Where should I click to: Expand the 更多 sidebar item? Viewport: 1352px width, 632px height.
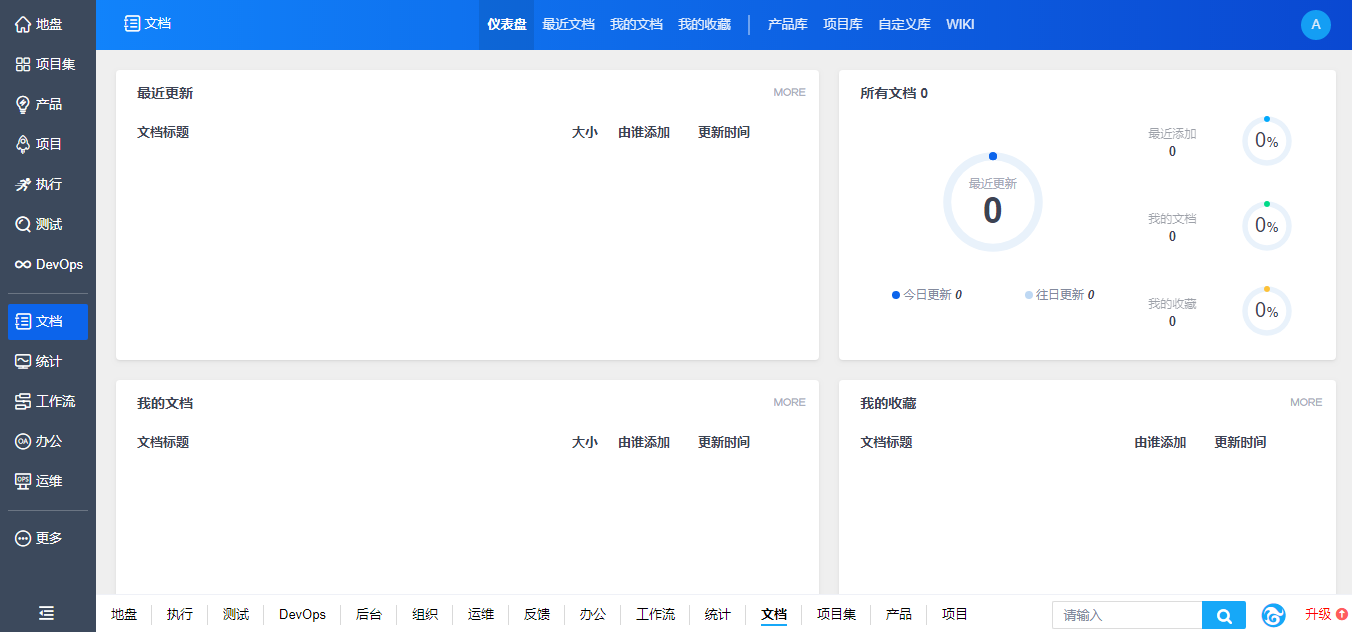click(x=47, y=538)
